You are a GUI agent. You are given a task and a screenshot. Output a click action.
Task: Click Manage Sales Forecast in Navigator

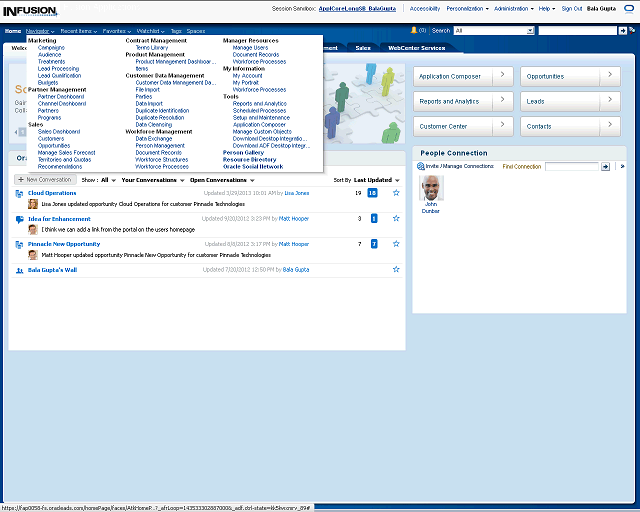[x=67, y=152]
